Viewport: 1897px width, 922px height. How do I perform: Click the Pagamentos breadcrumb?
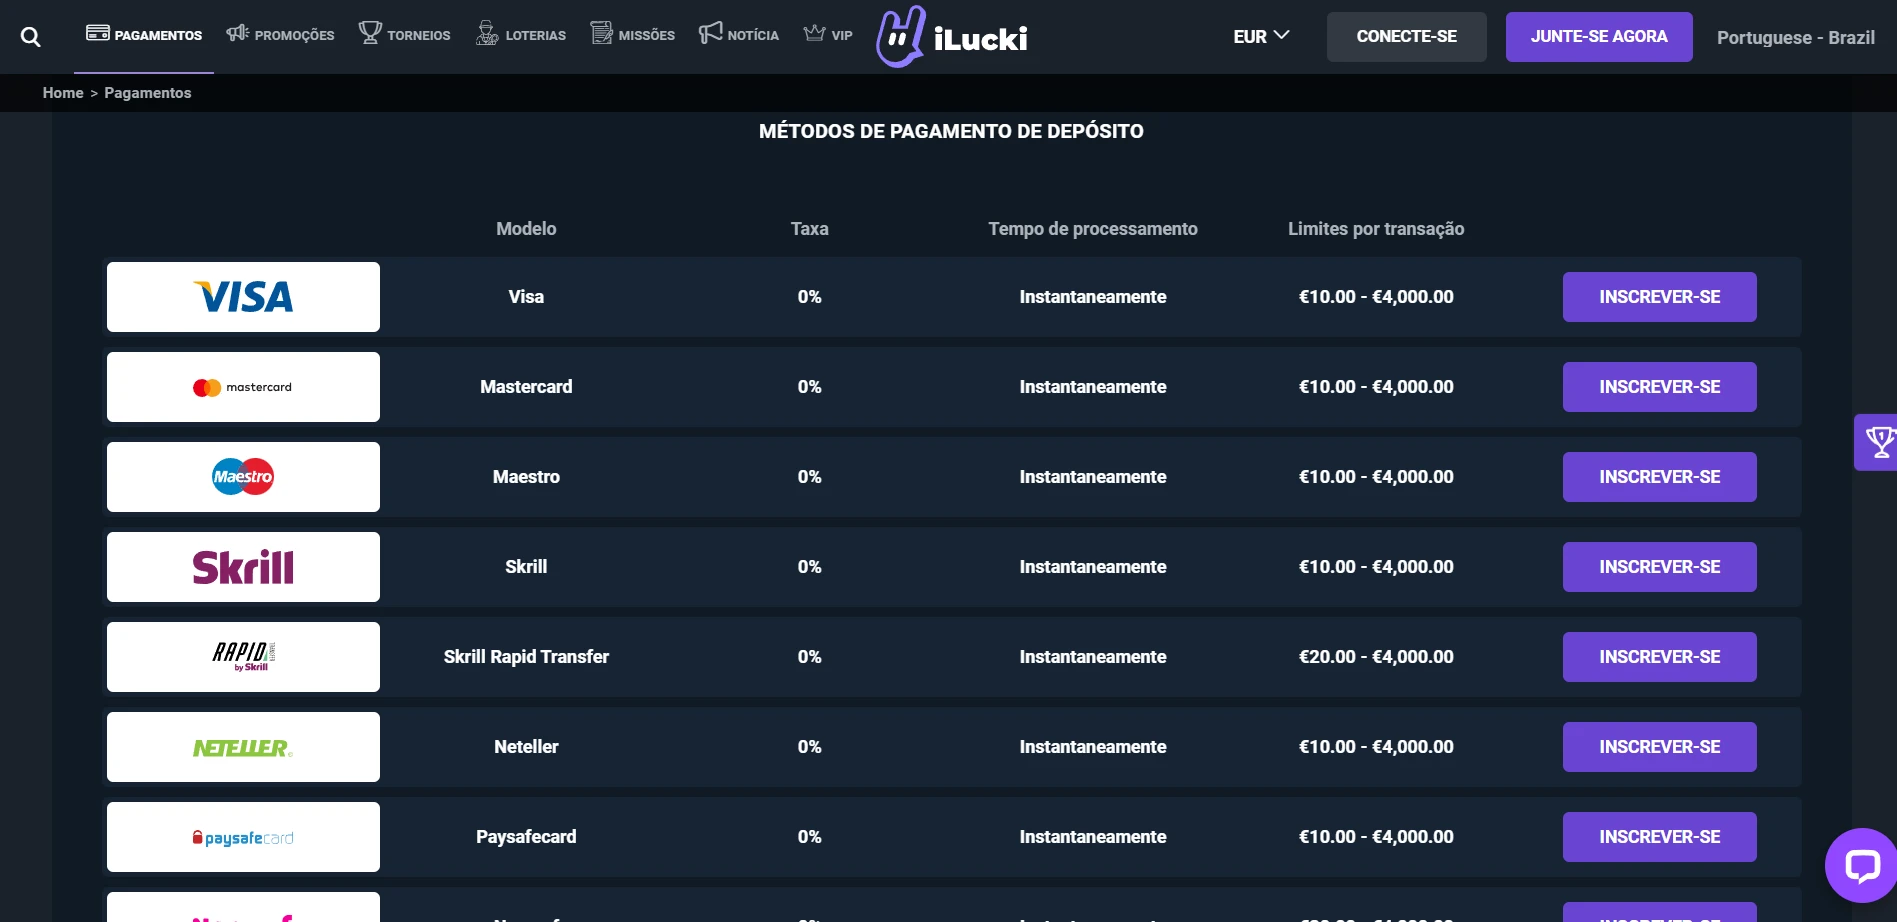tap(148, 93)
